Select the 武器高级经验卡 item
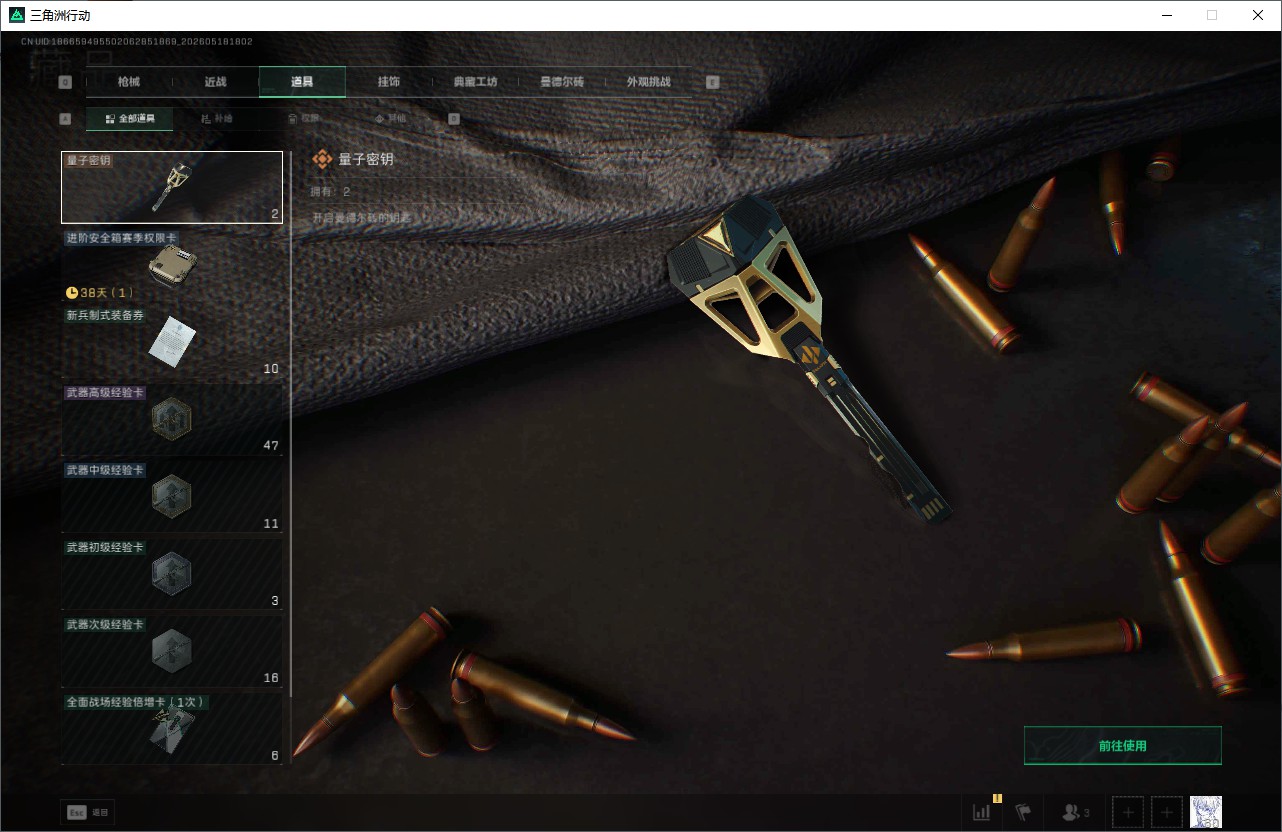 (x=172, y=420)
